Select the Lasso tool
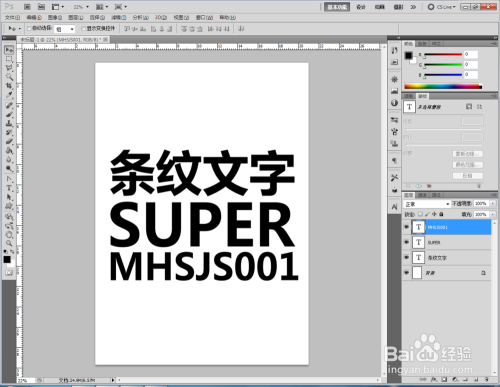Viewport: 500px width, 387px height. tap(9, 68)
